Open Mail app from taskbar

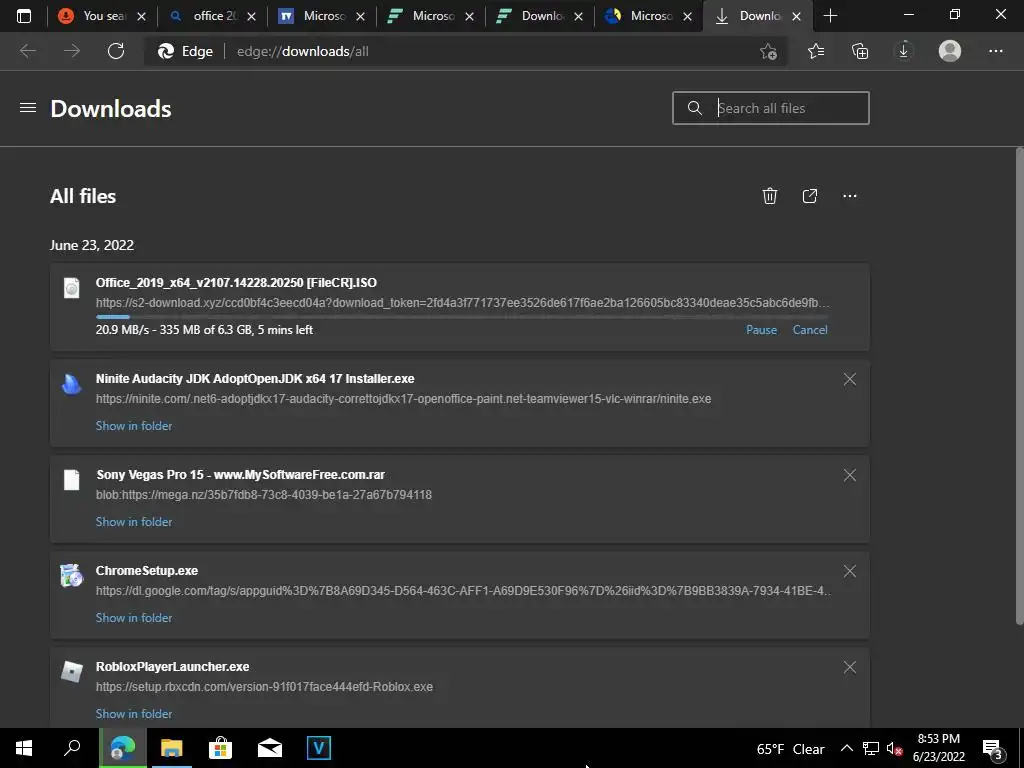tap(270, 748)
